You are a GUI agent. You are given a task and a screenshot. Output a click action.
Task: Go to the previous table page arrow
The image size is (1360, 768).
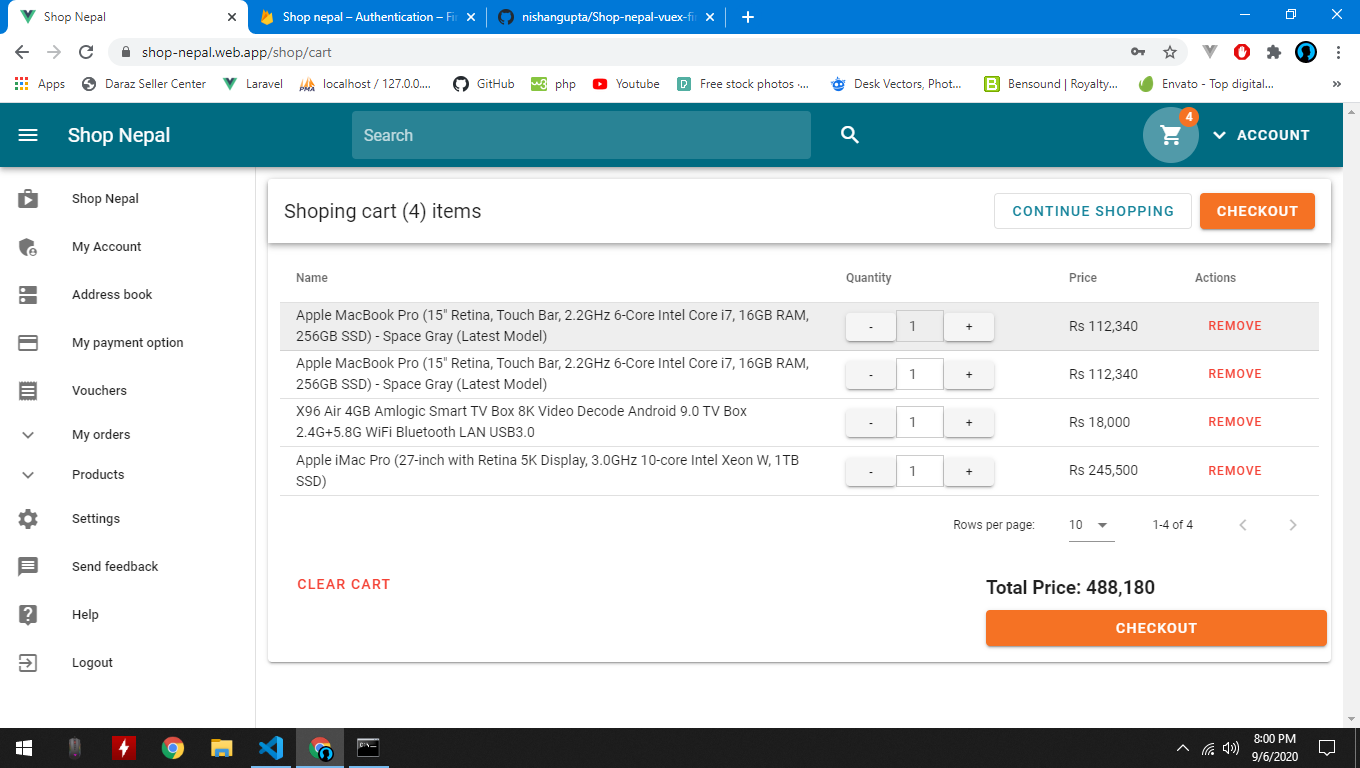[x=1243, y=525]
